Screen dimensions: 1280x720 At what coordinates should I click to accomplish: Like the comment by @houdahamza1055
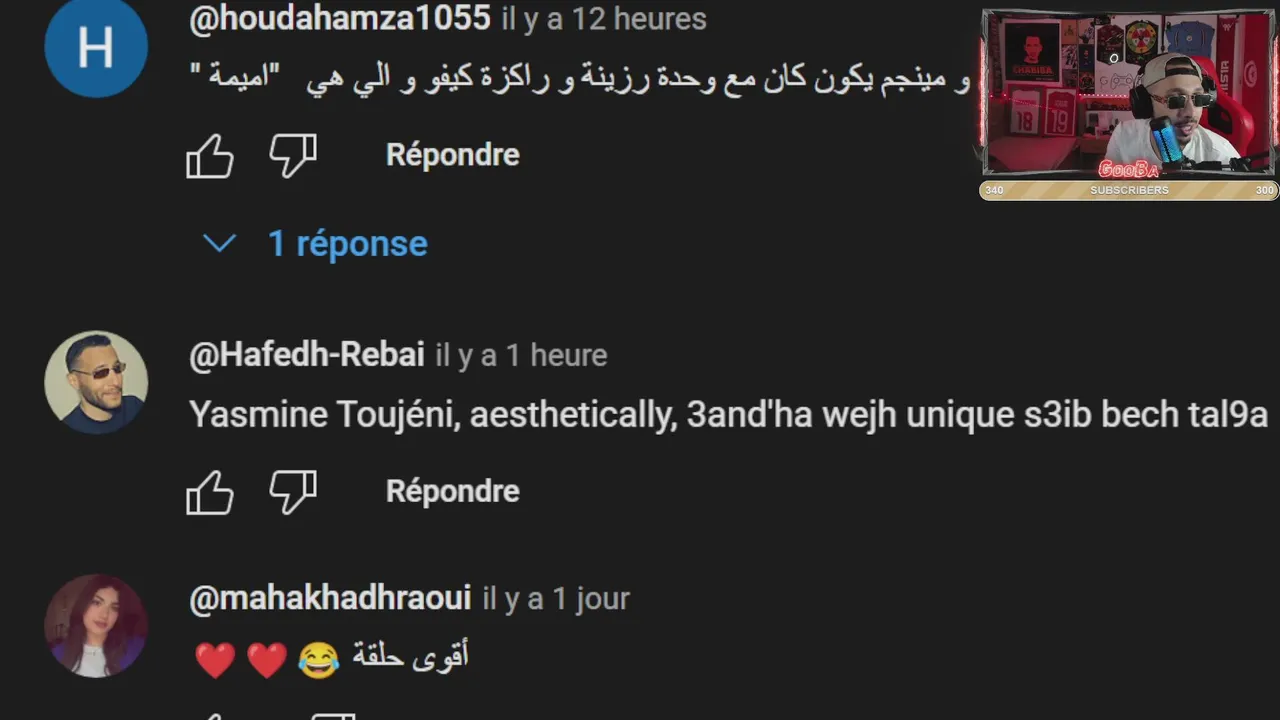point(210,156)
